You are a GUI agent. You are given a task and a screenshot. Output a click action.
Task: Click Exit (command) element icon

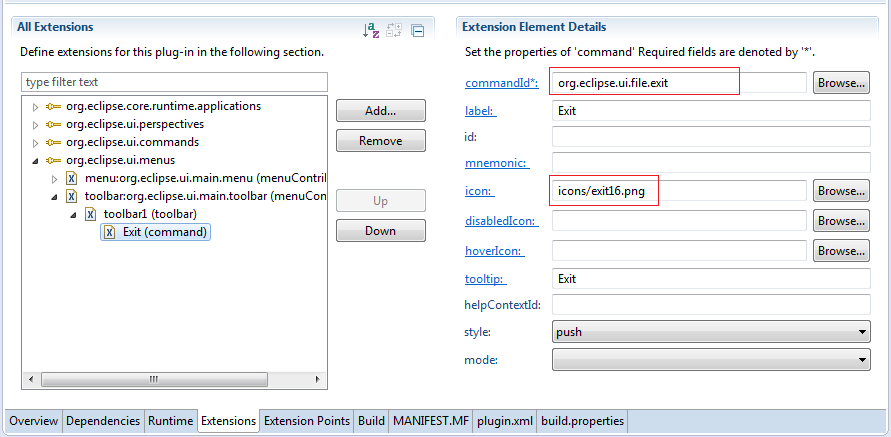point(109,232)
